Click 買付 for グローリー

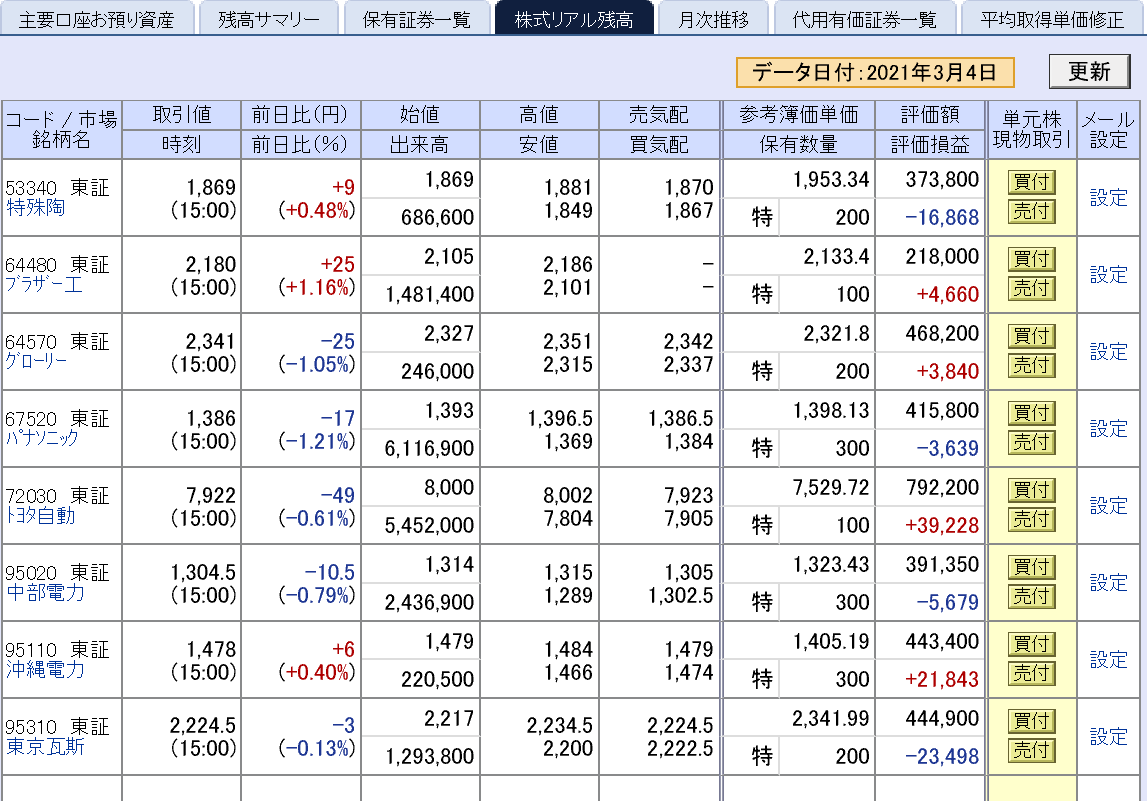point(1031,336)
